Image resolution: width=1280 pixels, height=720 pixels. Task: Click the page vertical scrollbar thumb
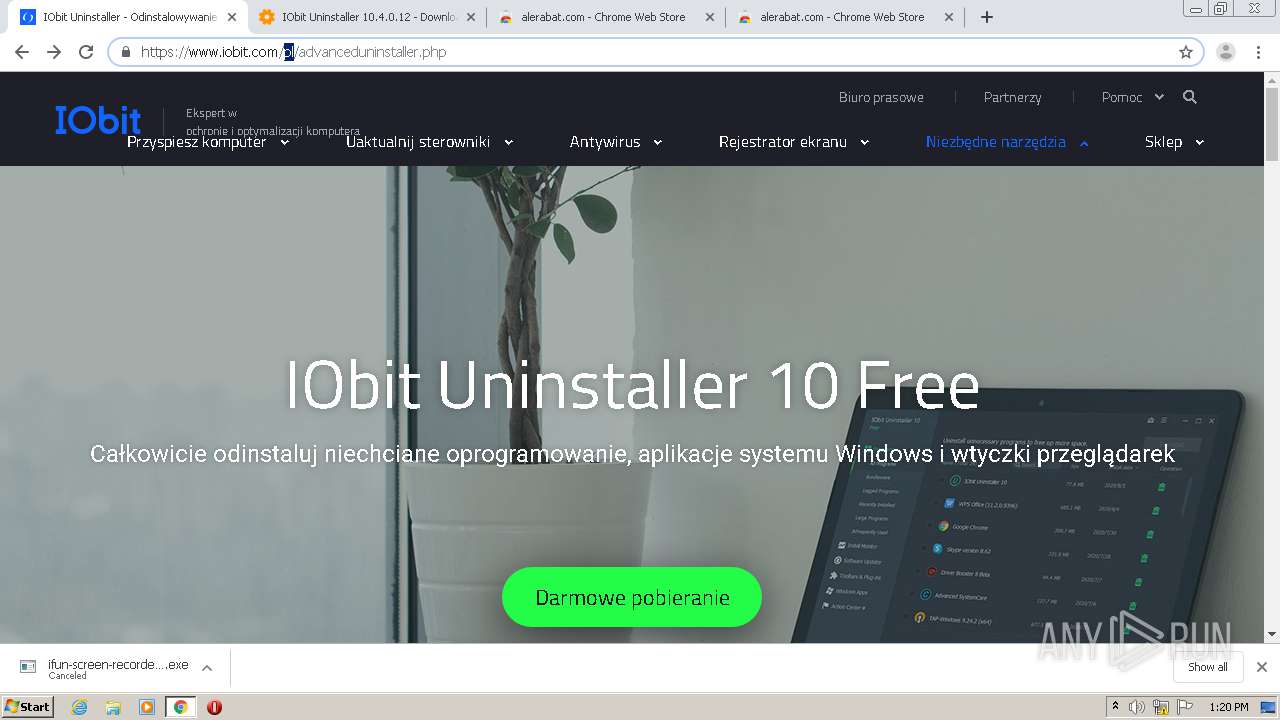(x=1272, y=124)
